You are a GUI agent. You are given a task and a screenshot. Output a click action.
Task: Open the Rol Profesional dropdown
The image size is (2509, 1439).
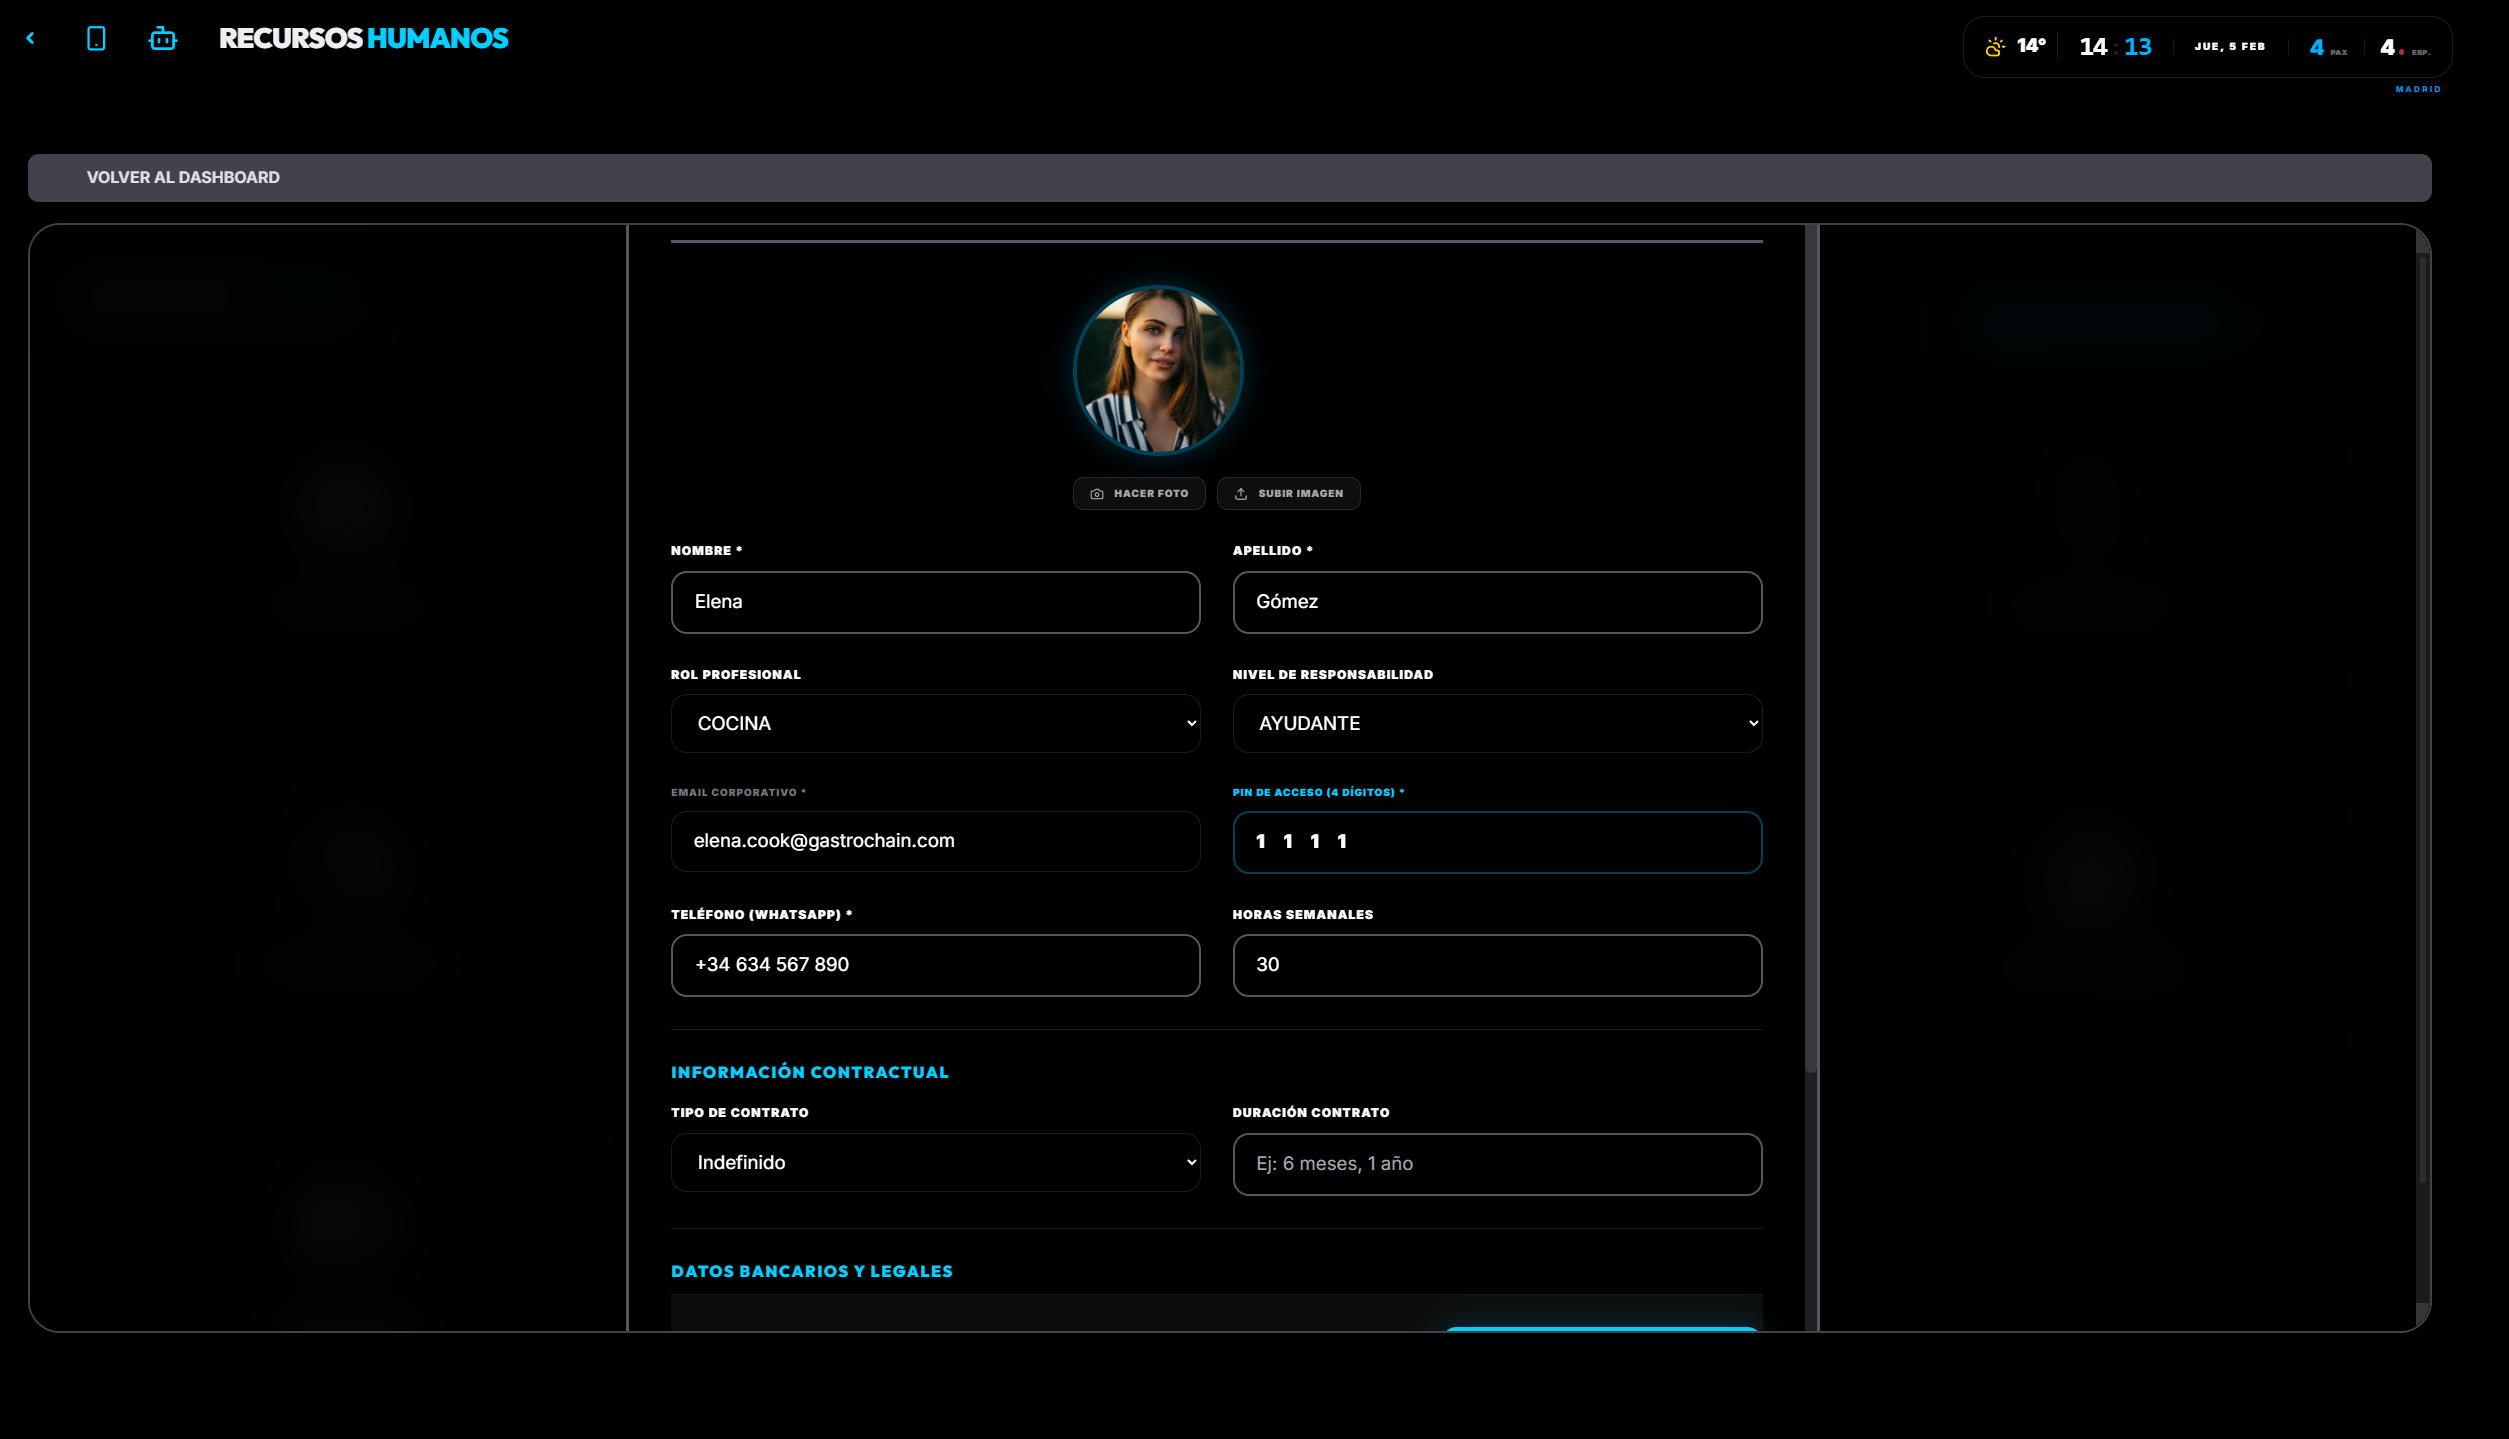[x=935, y=724]
